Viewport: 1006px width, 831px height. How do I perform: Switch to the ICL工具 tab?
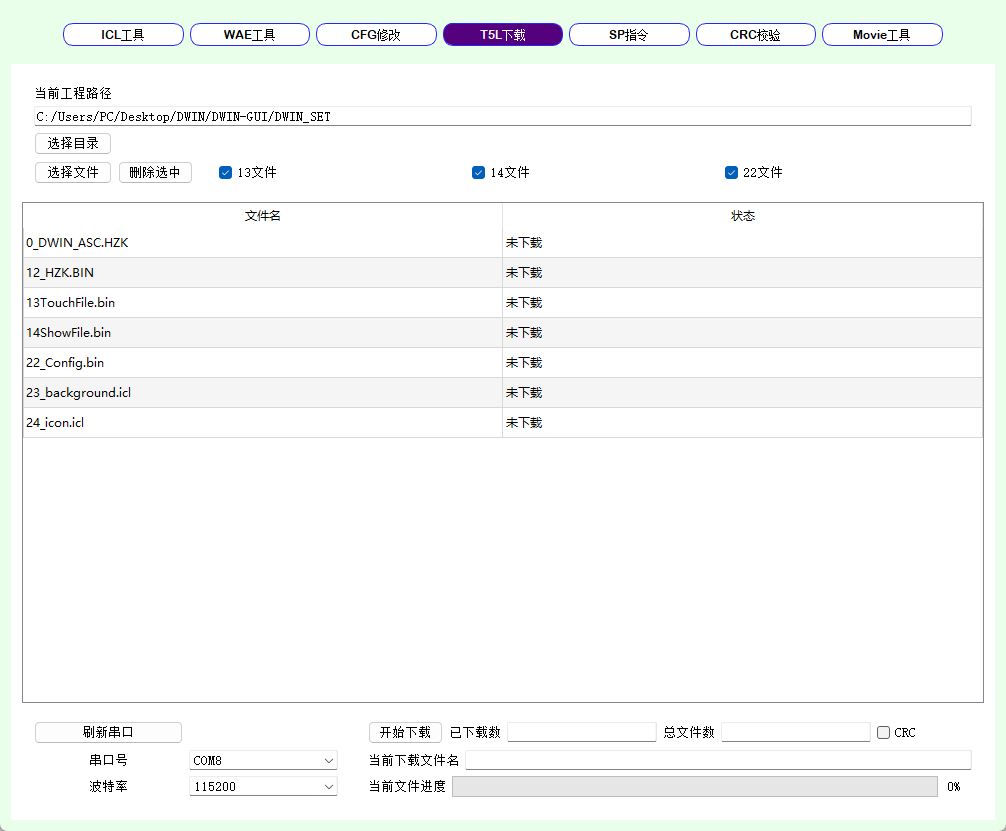pos(123,35)
